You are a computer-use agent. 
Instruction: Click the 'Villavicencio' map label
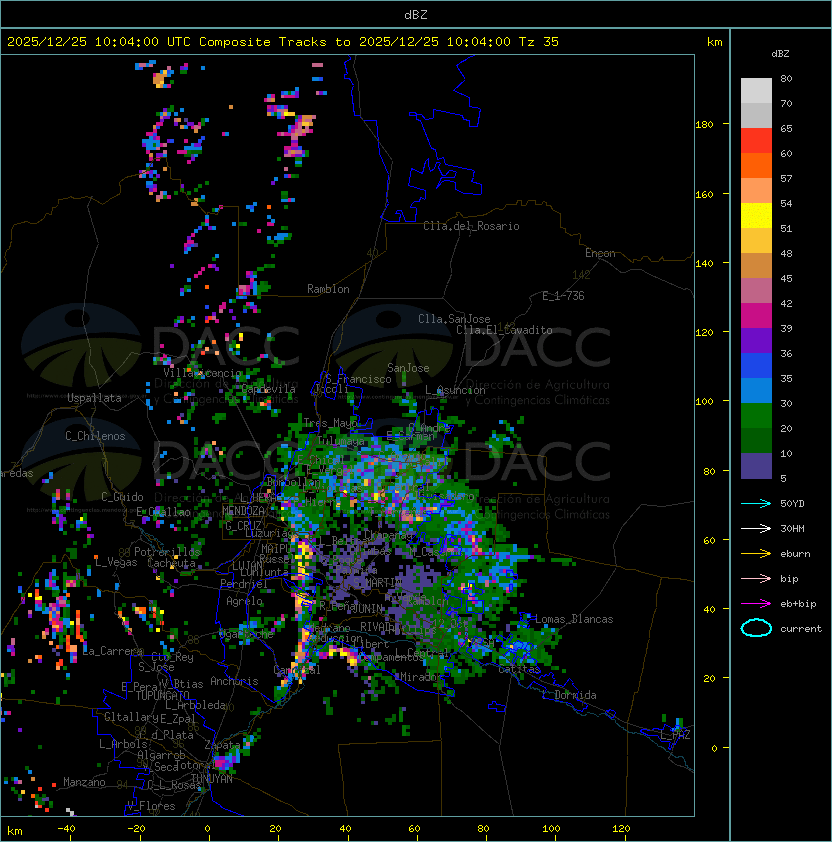(x=202, y=373)
